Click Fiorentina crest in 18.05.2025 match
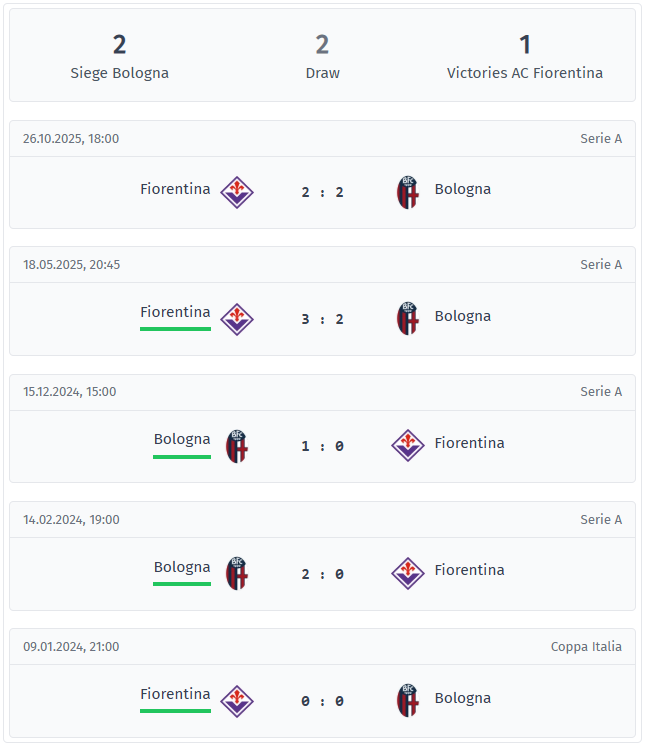Screen dimensions: 646x751 tap(237, 318)
